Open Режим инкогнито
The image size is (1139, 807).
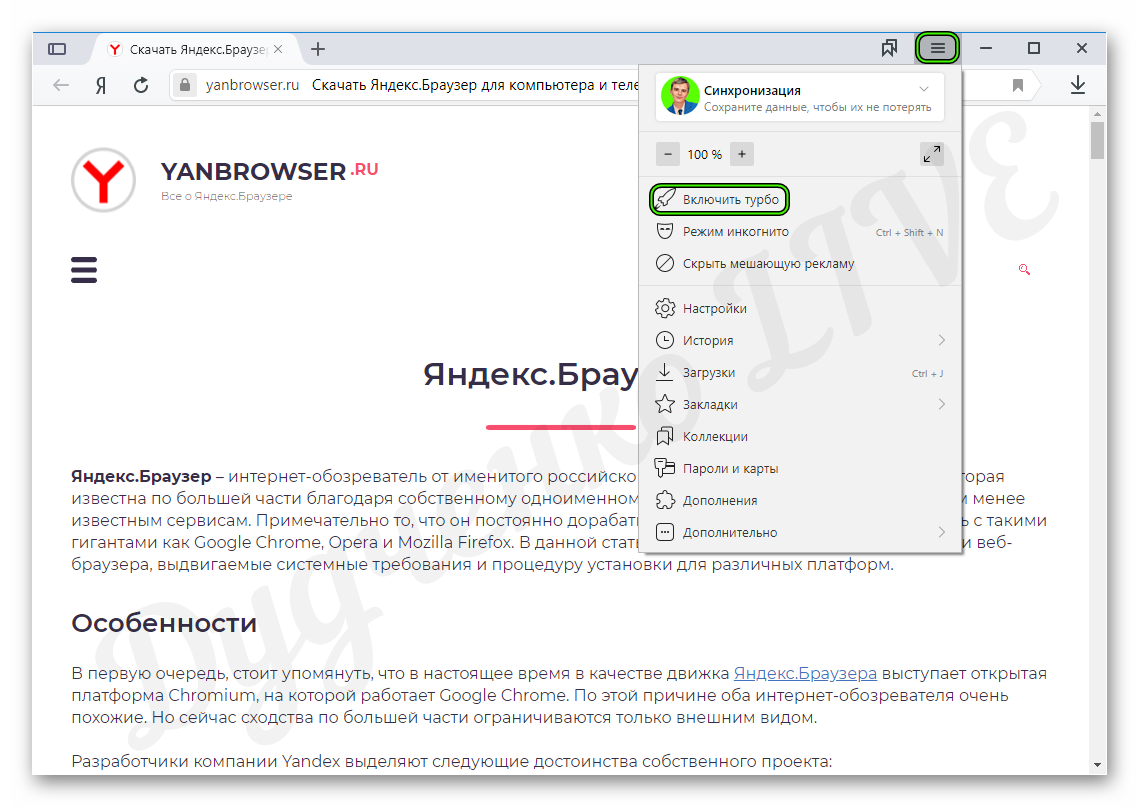click(799, 232)
